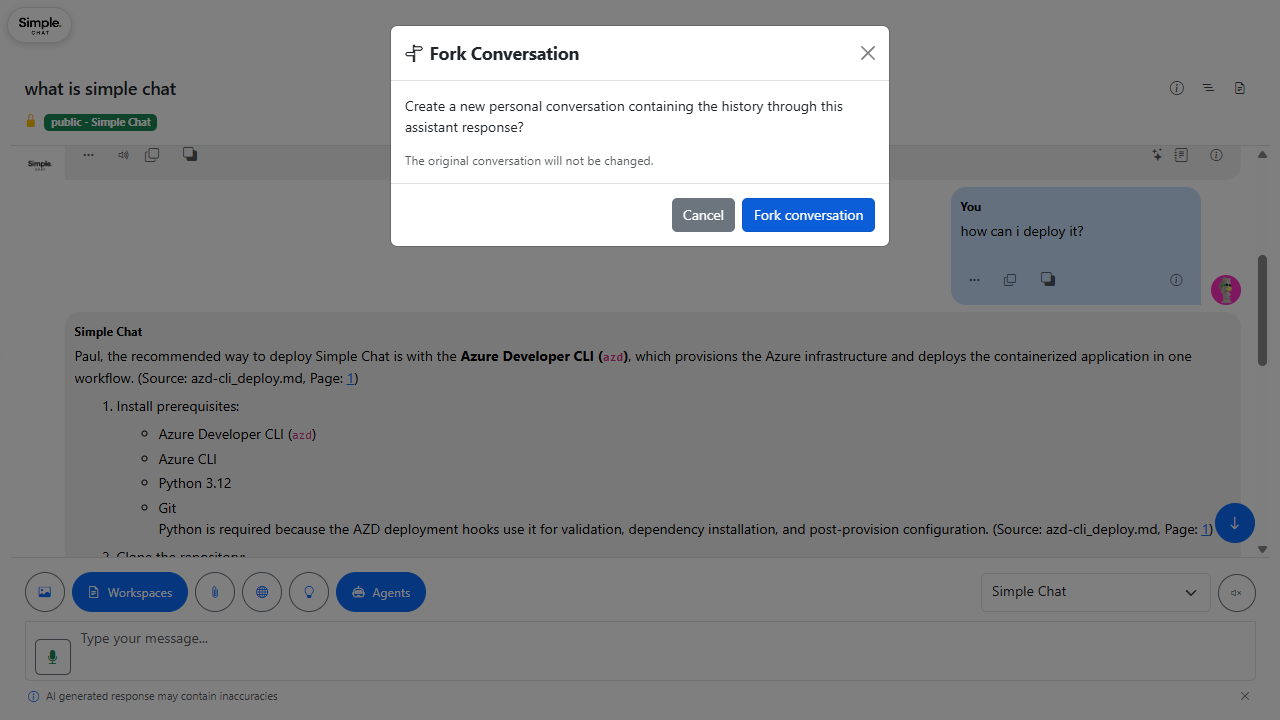This screenshot has height=720, width=1280.
Task: Open the first Page 1 citation link
Action: pos(351,378)
